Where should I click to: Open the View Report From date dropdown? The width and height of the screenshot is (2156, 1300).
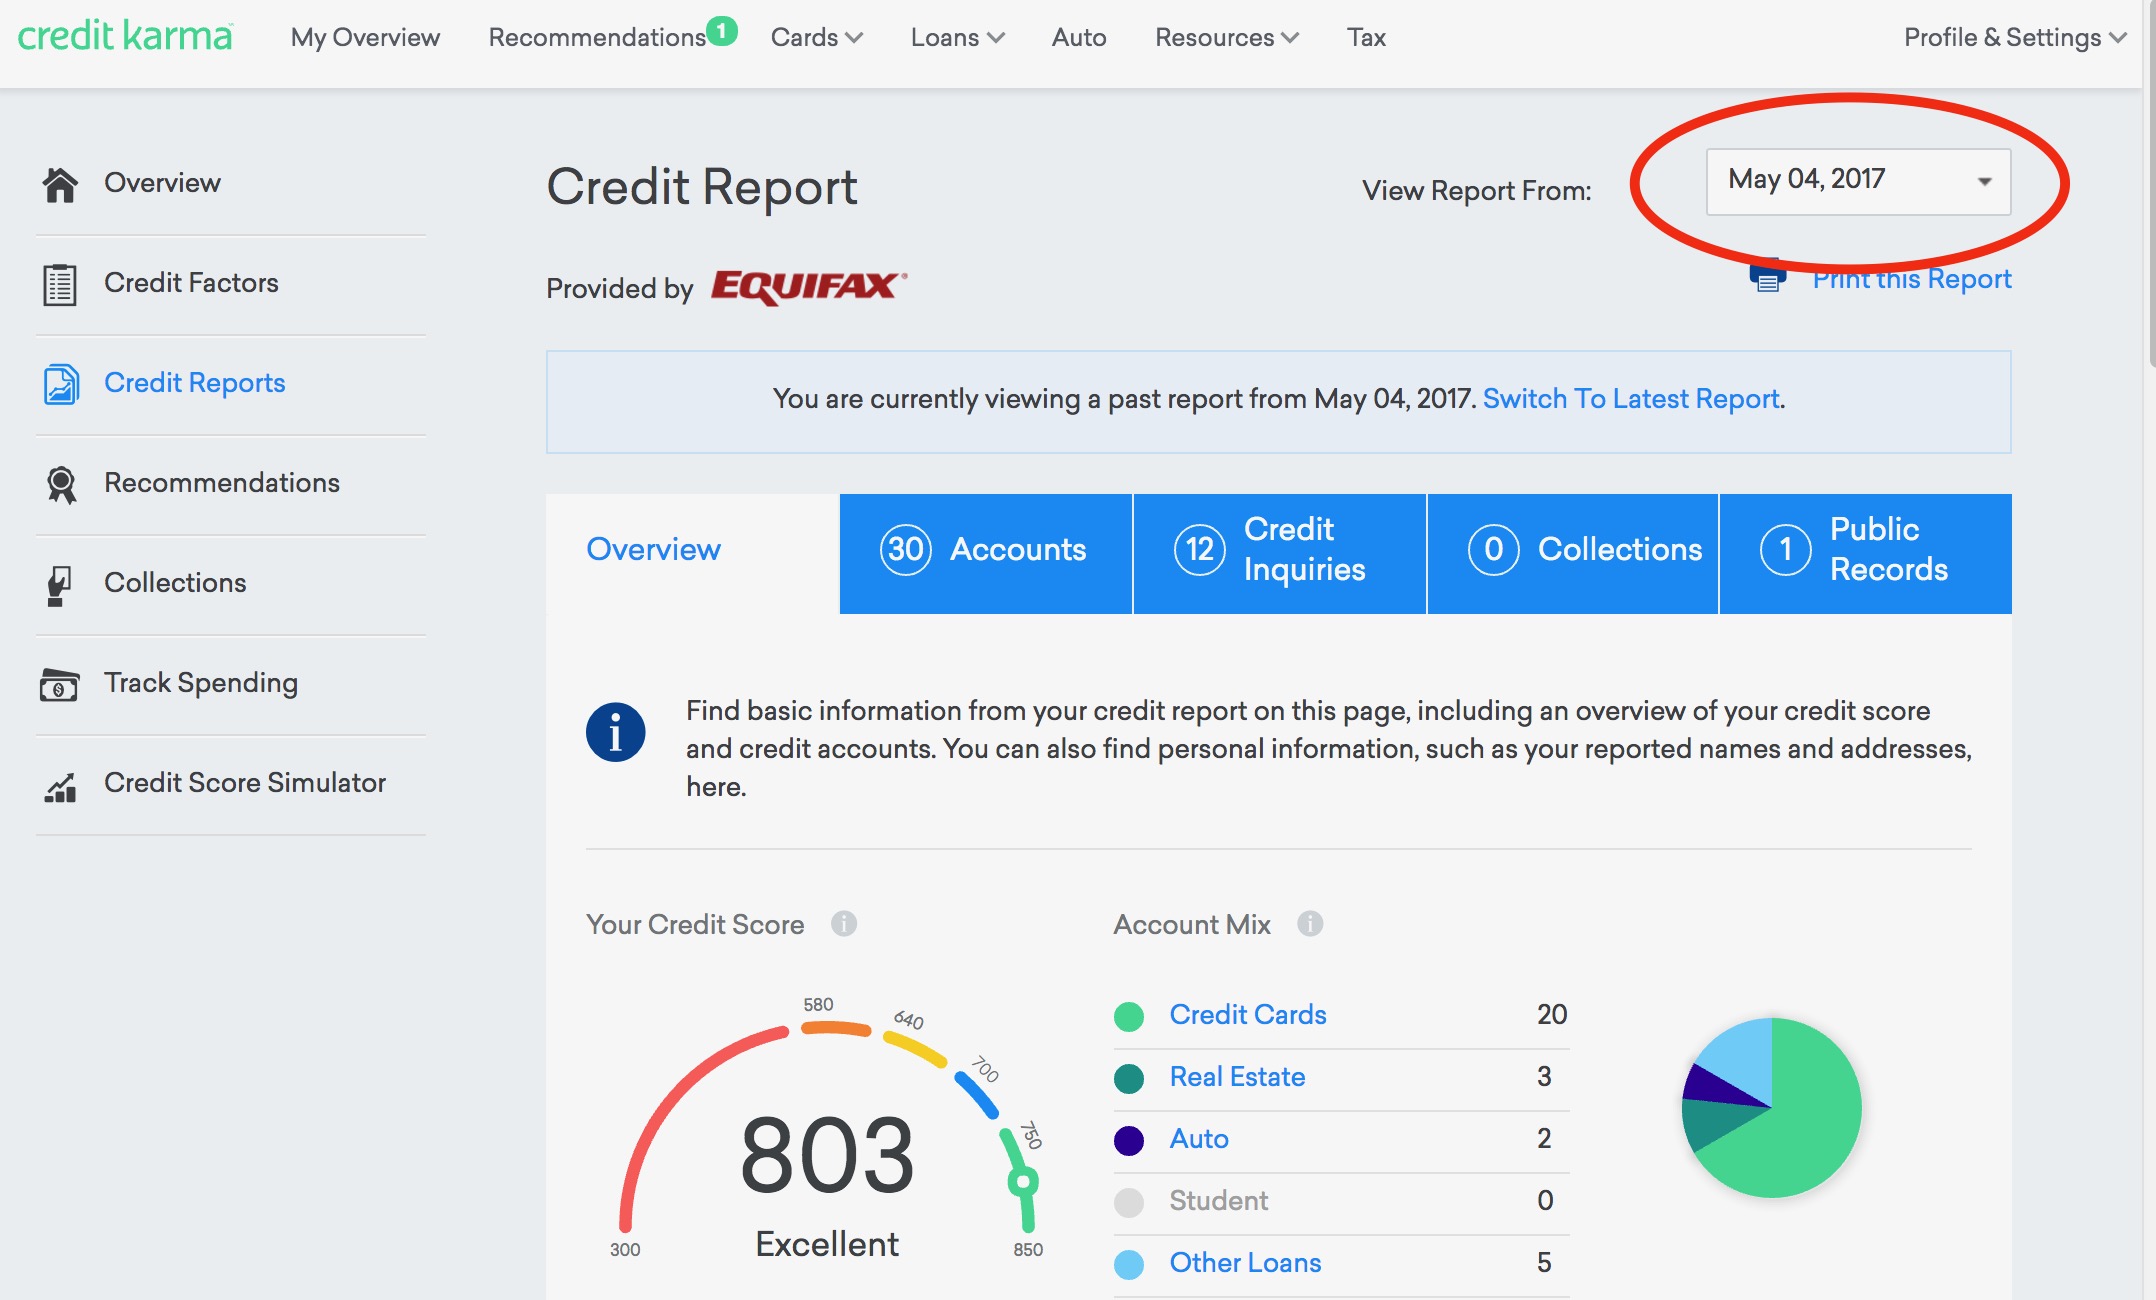coord(1858,181)
